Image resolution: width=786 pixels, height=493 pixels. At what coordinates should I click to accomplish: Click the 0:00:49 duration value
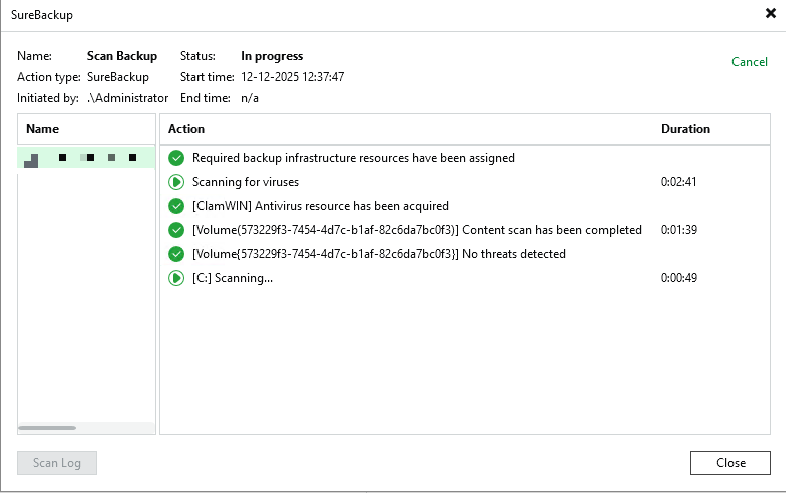point(677,278)
